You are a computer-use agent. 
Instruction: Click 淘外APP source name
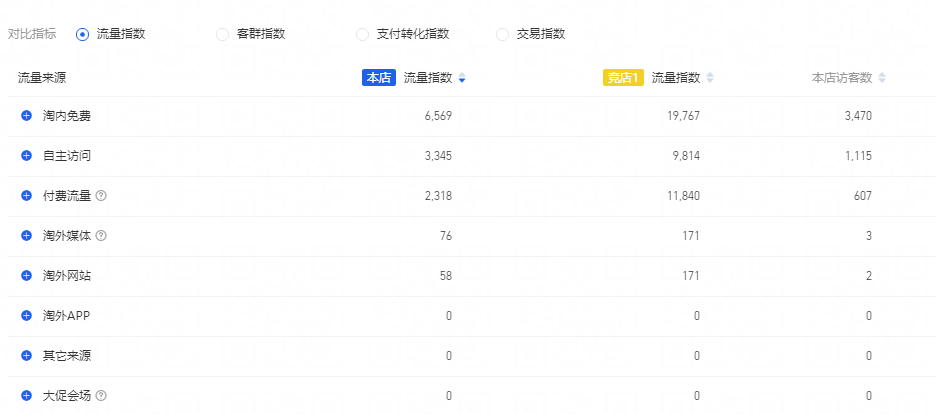tap(66, 316)
